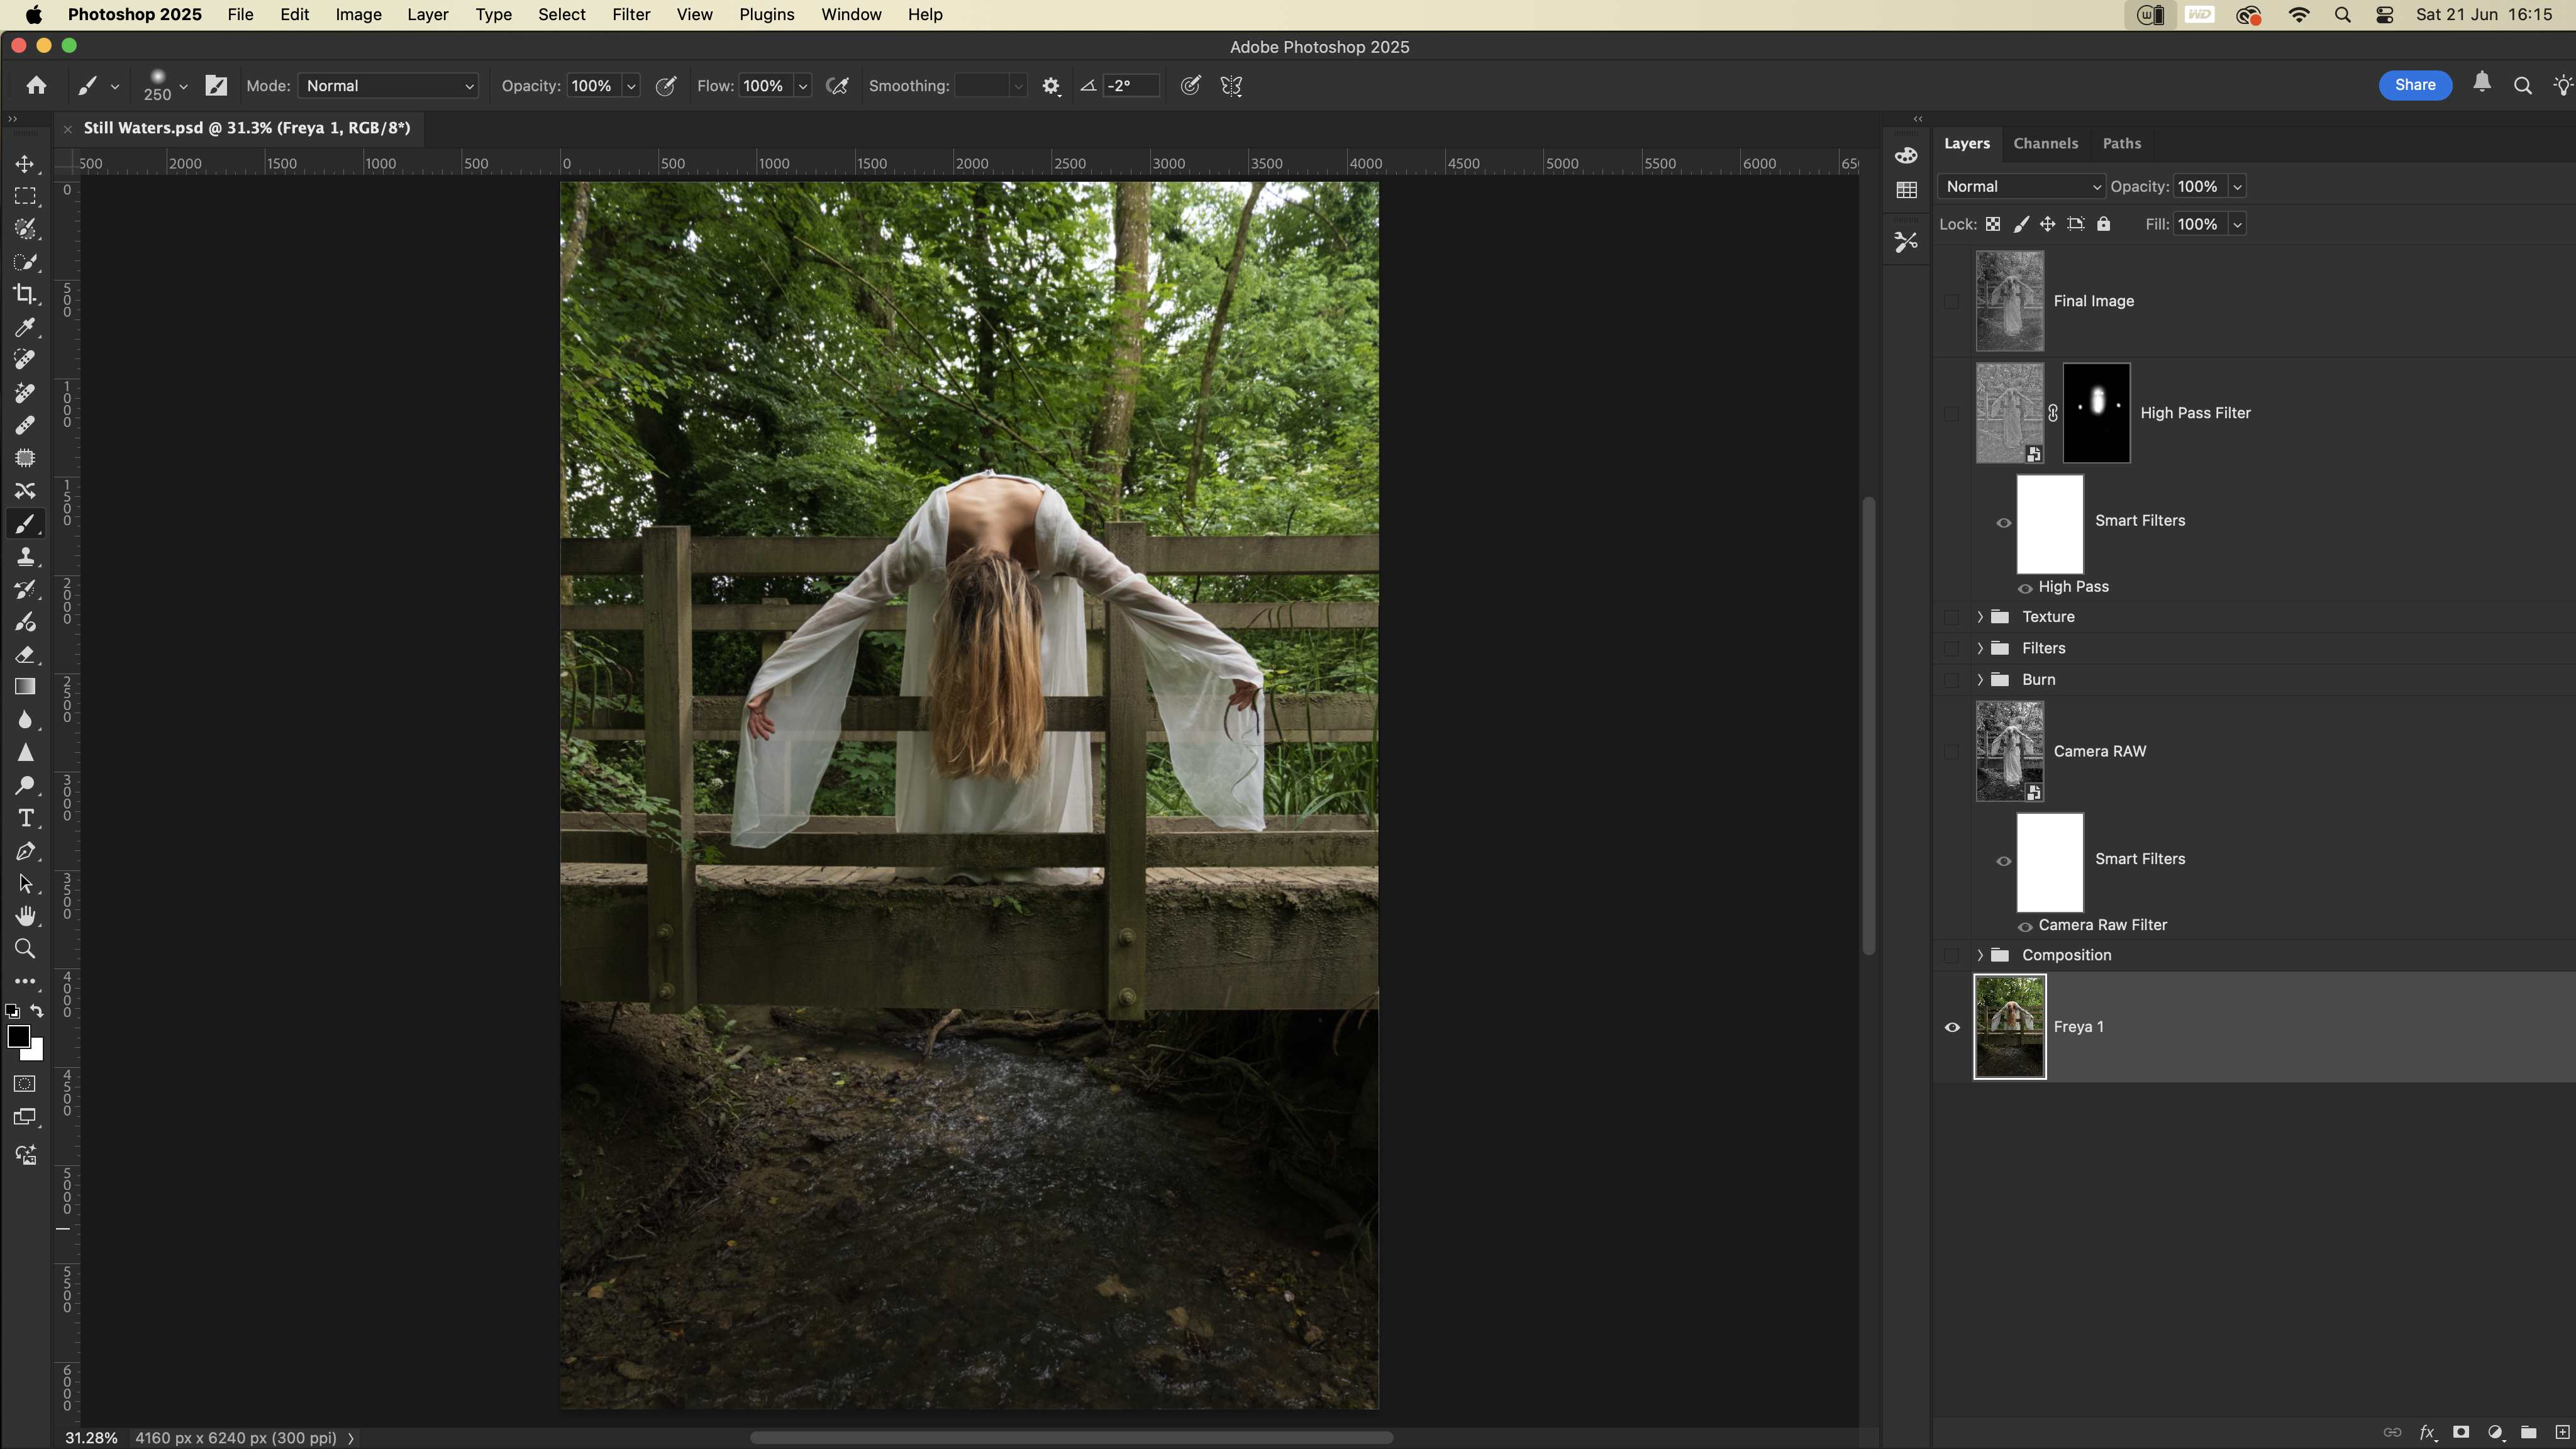2576x1449 pixels.
Task: Open the Filter menu
Action: coord(630,15)
